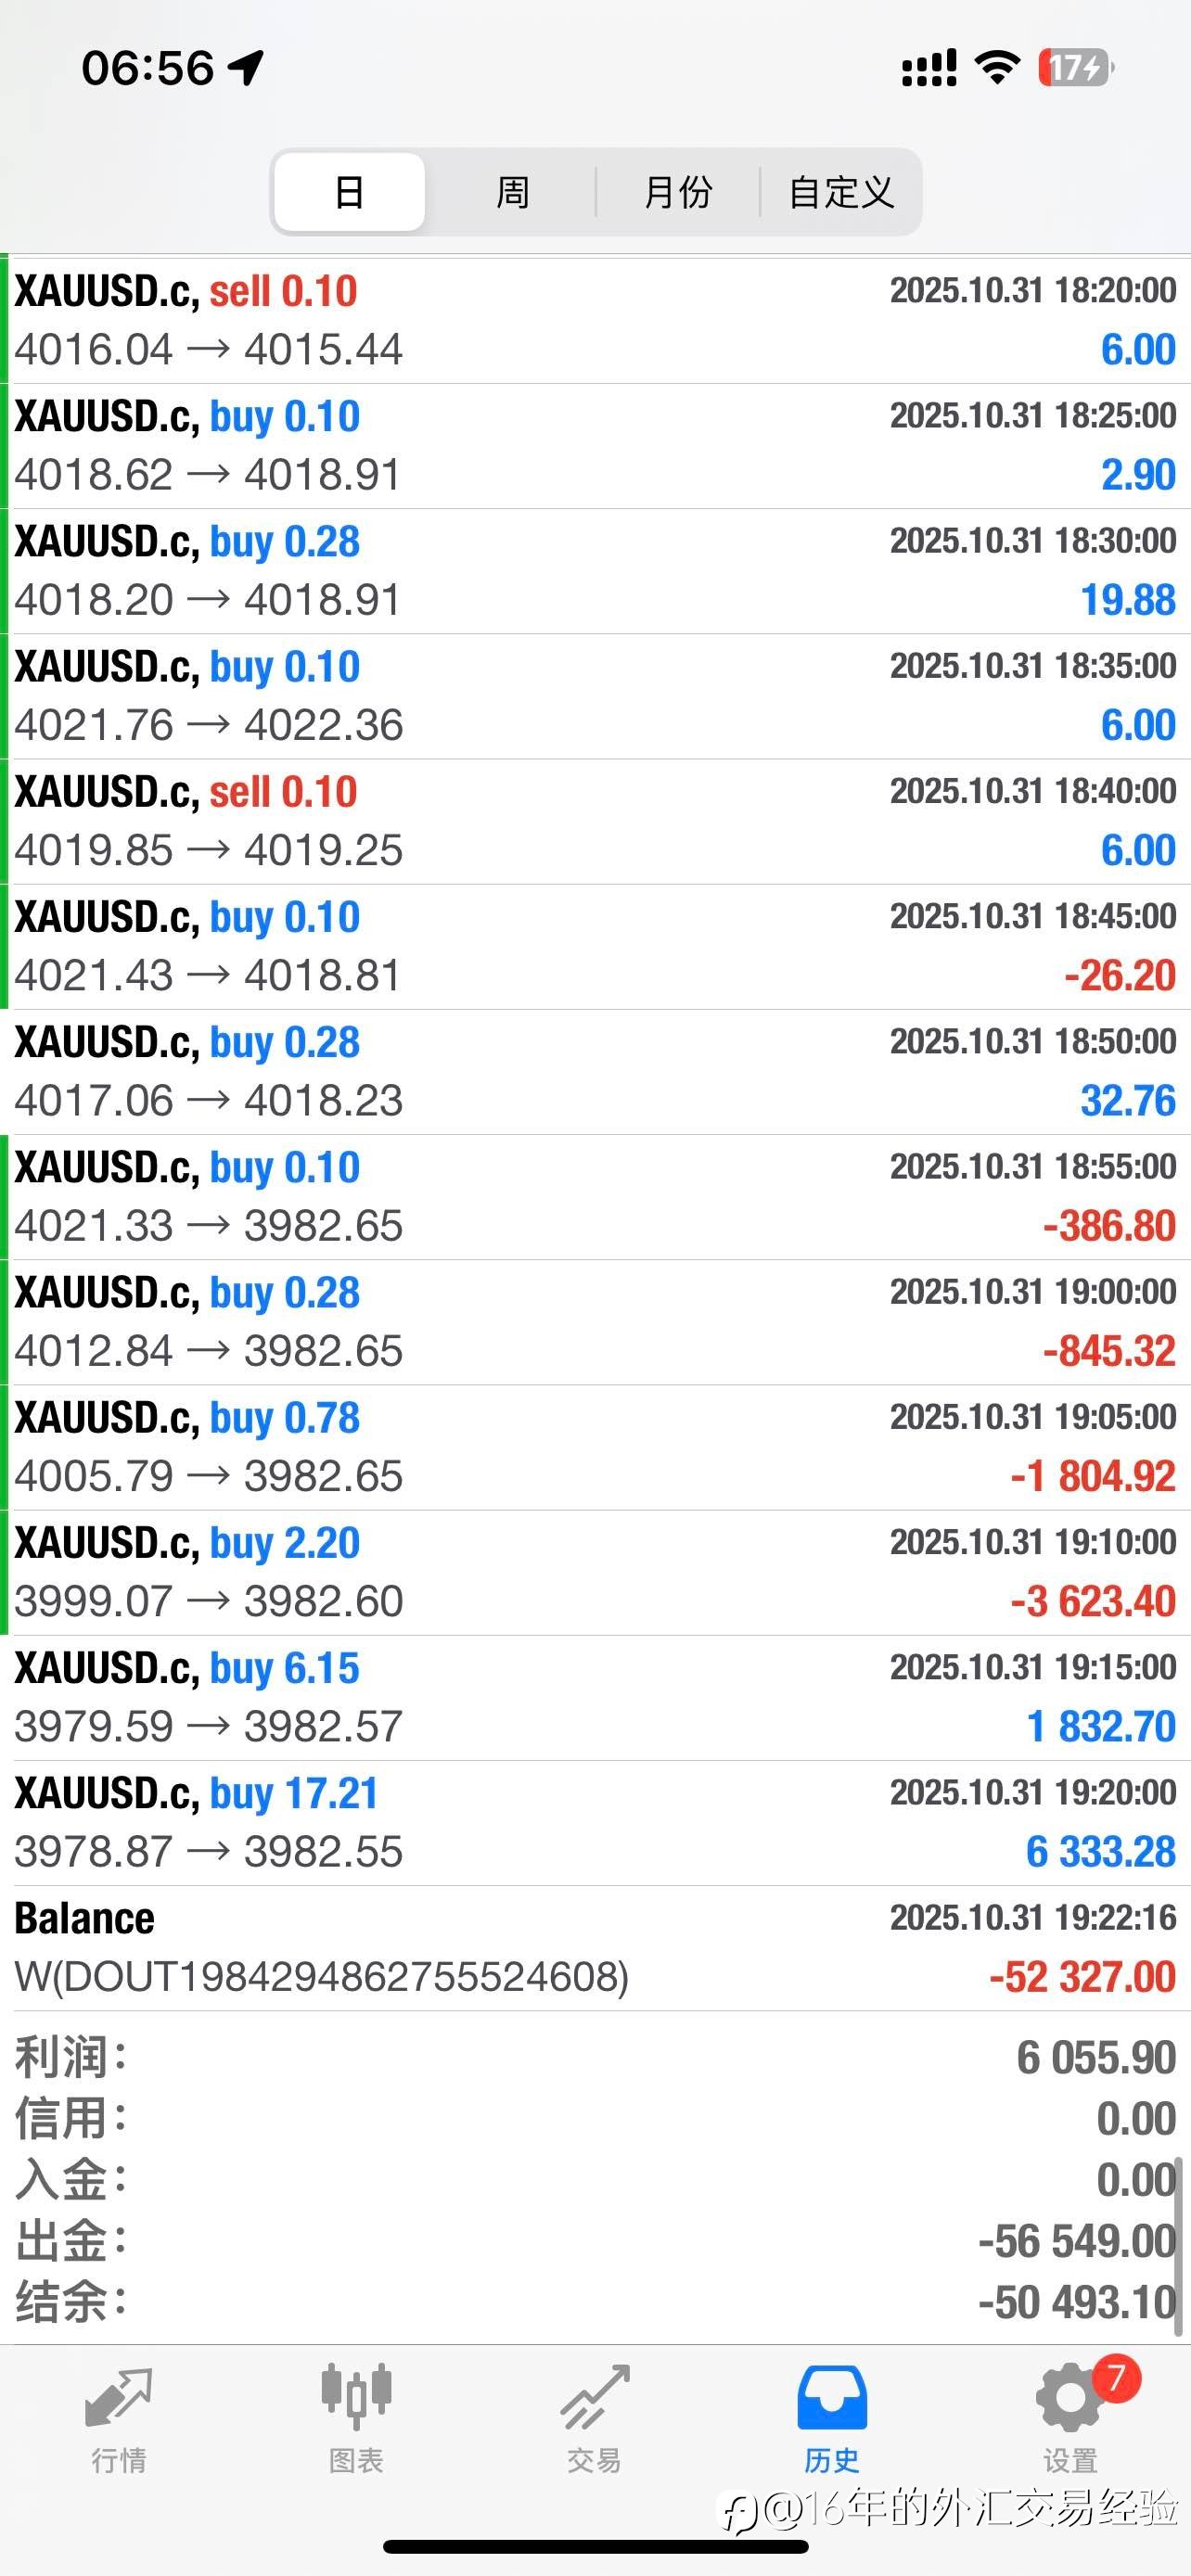
Task: Select the 日 day period segment
Action: [x=349, y=192]
